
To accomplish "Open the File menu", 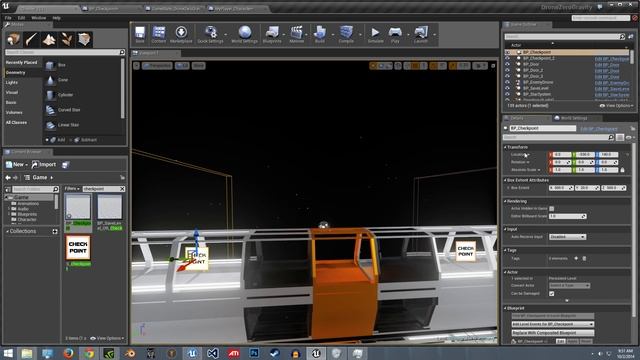I will [x=8, y=18].
